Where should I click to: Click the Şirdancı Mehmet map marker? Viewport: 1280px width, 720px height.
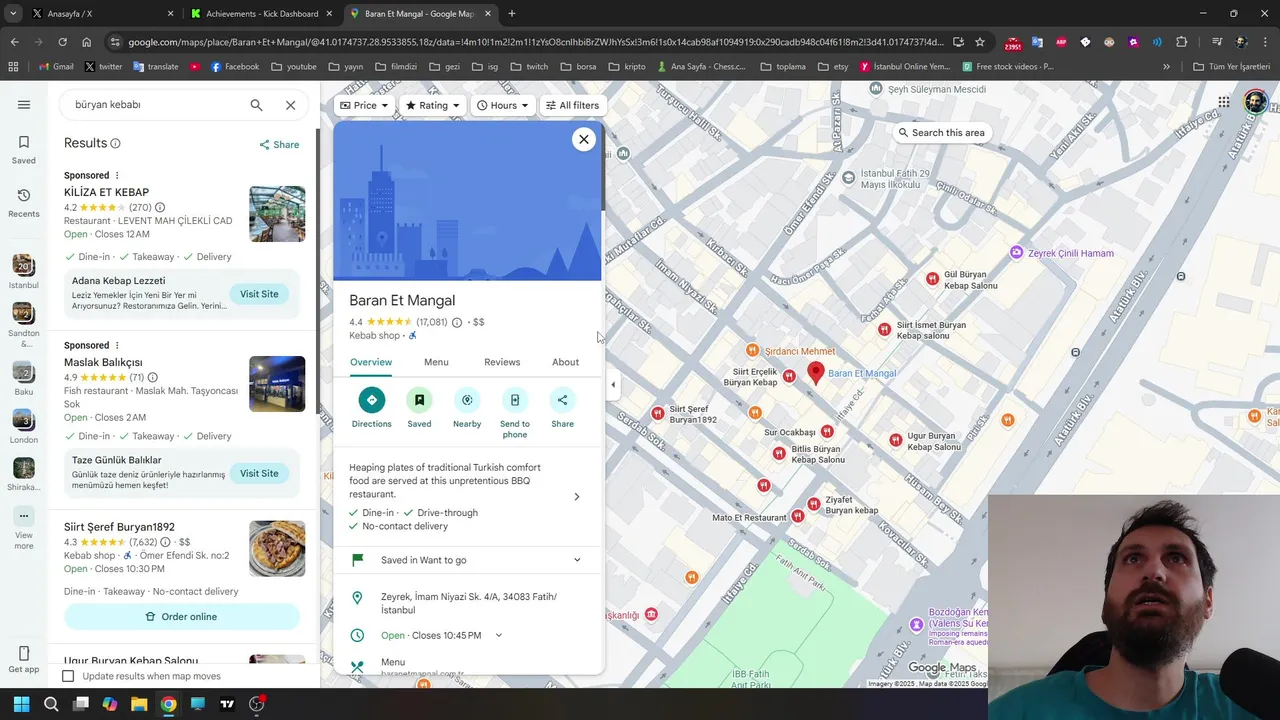[752, 351]
